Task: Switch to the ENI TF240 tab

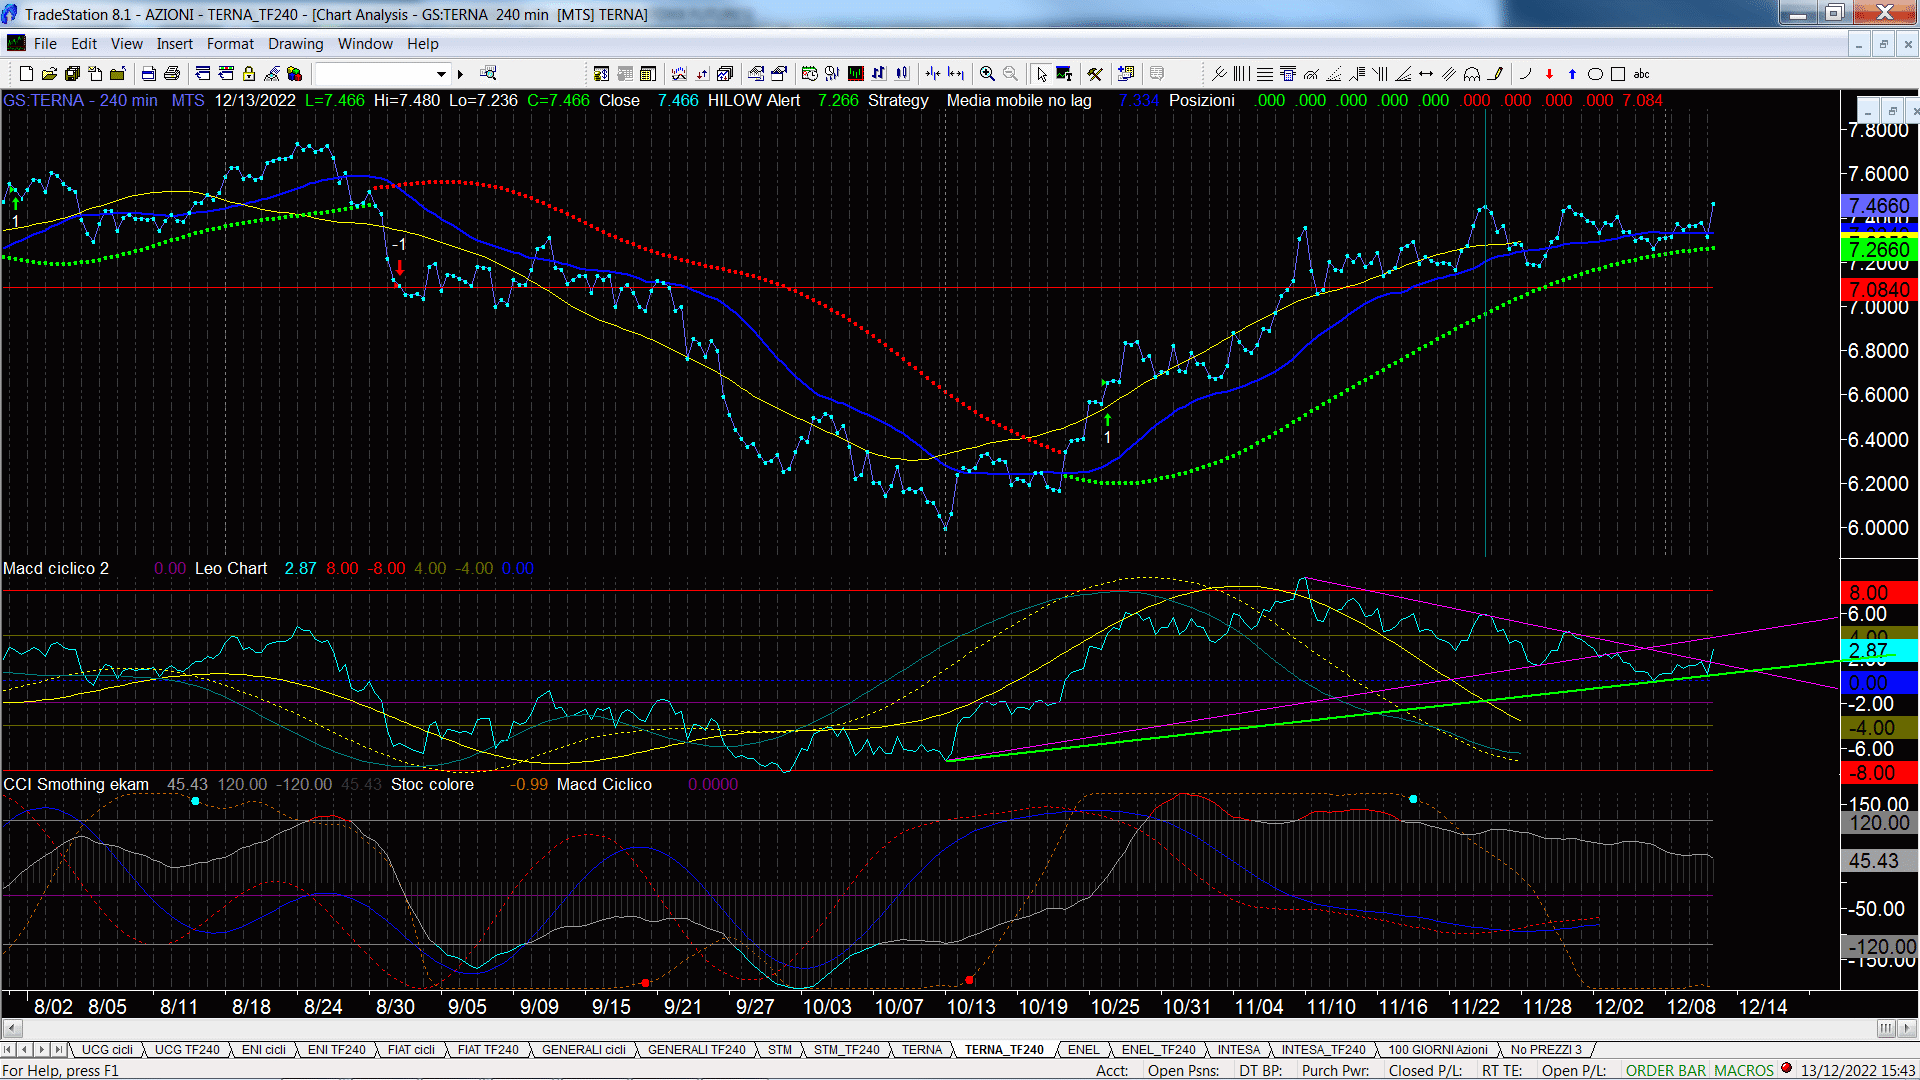Action: point(336,1050)
